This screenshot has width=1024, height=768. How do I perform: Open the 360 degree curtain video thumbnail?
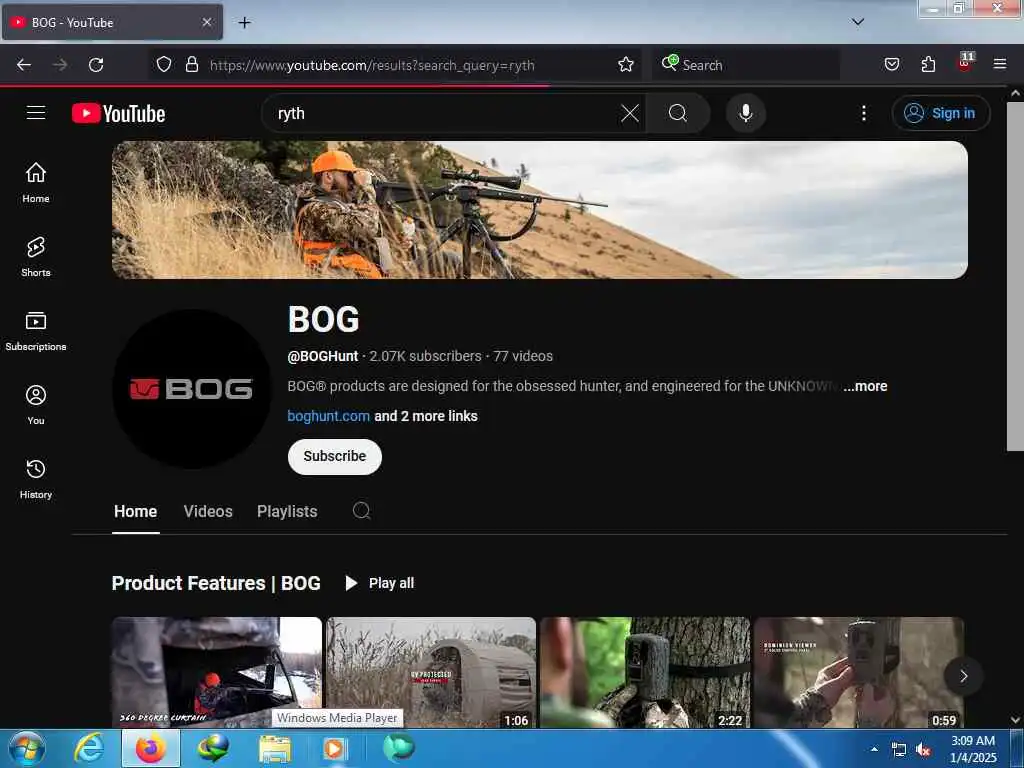(x=217, y=672)
